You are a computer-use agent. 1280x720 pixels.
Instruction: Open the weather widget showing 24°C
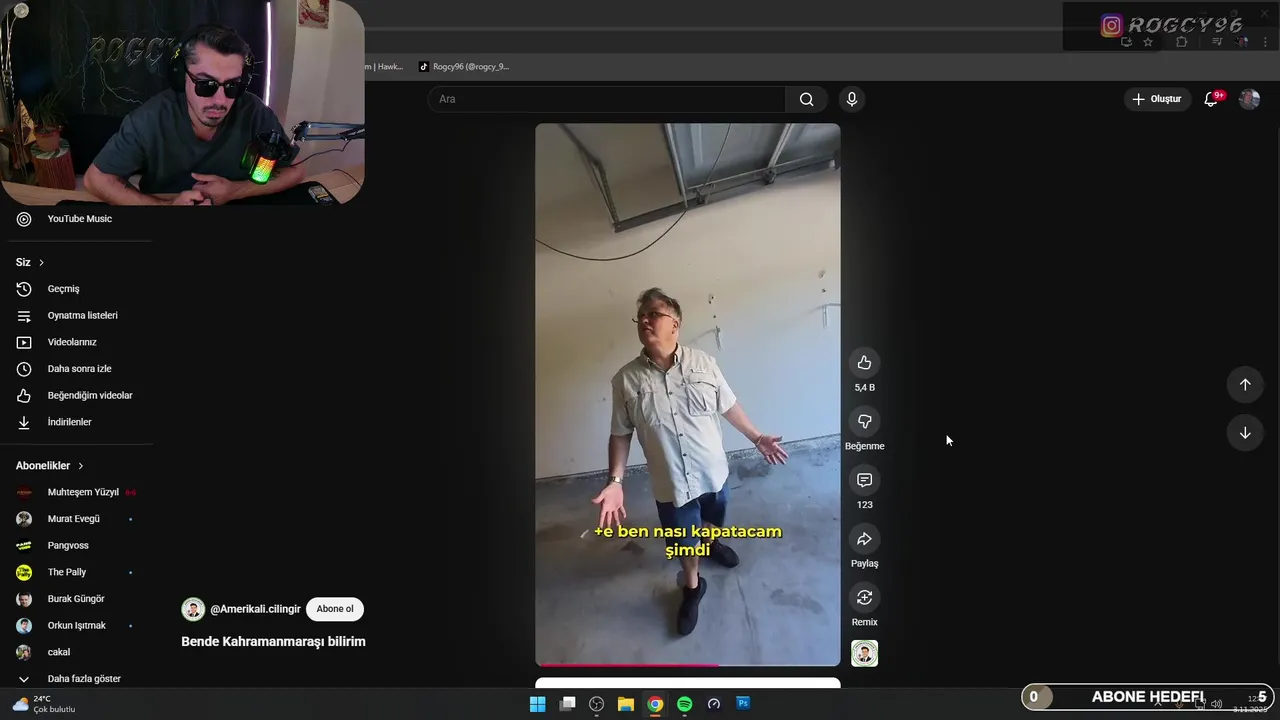(44, 704)
